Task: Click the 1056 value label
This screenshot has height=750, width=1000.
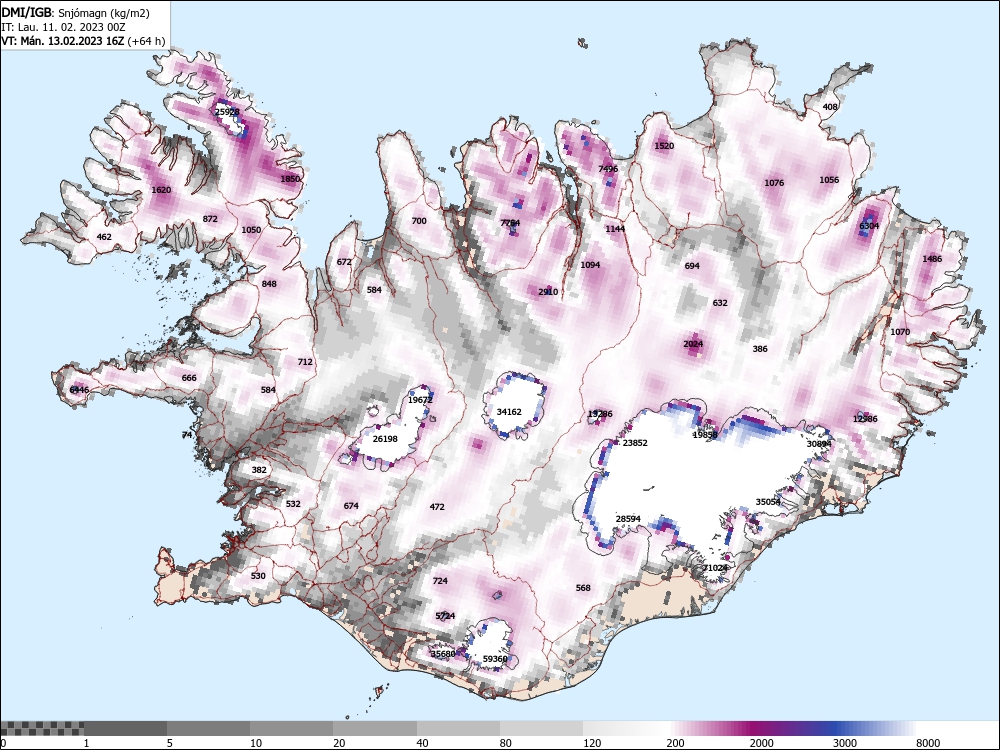Action: 829,180
